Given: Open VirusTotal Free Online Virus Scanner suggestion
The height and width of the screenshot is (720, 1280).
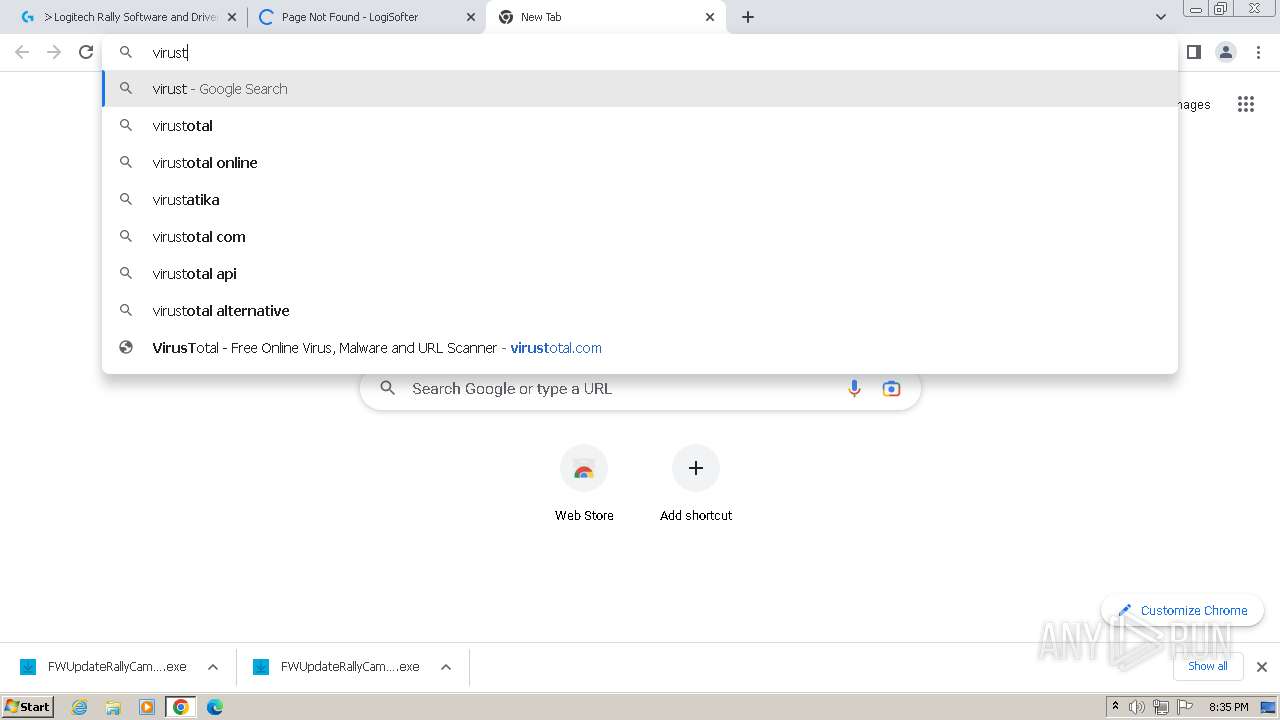Looking at the screenshot, I should (640, 348).
